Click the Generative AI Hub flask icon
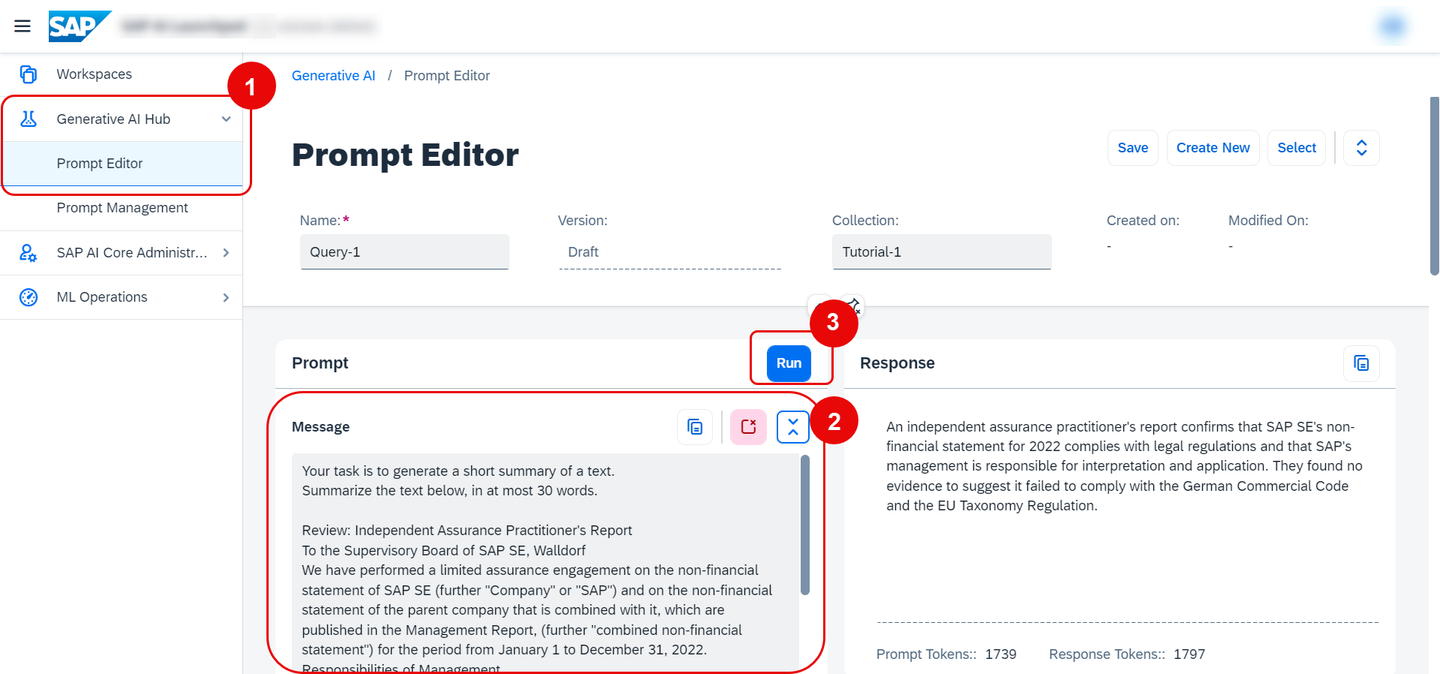The height and width of the screenshot is (674, 1440). pyautogui.click(x=29, y=119)
